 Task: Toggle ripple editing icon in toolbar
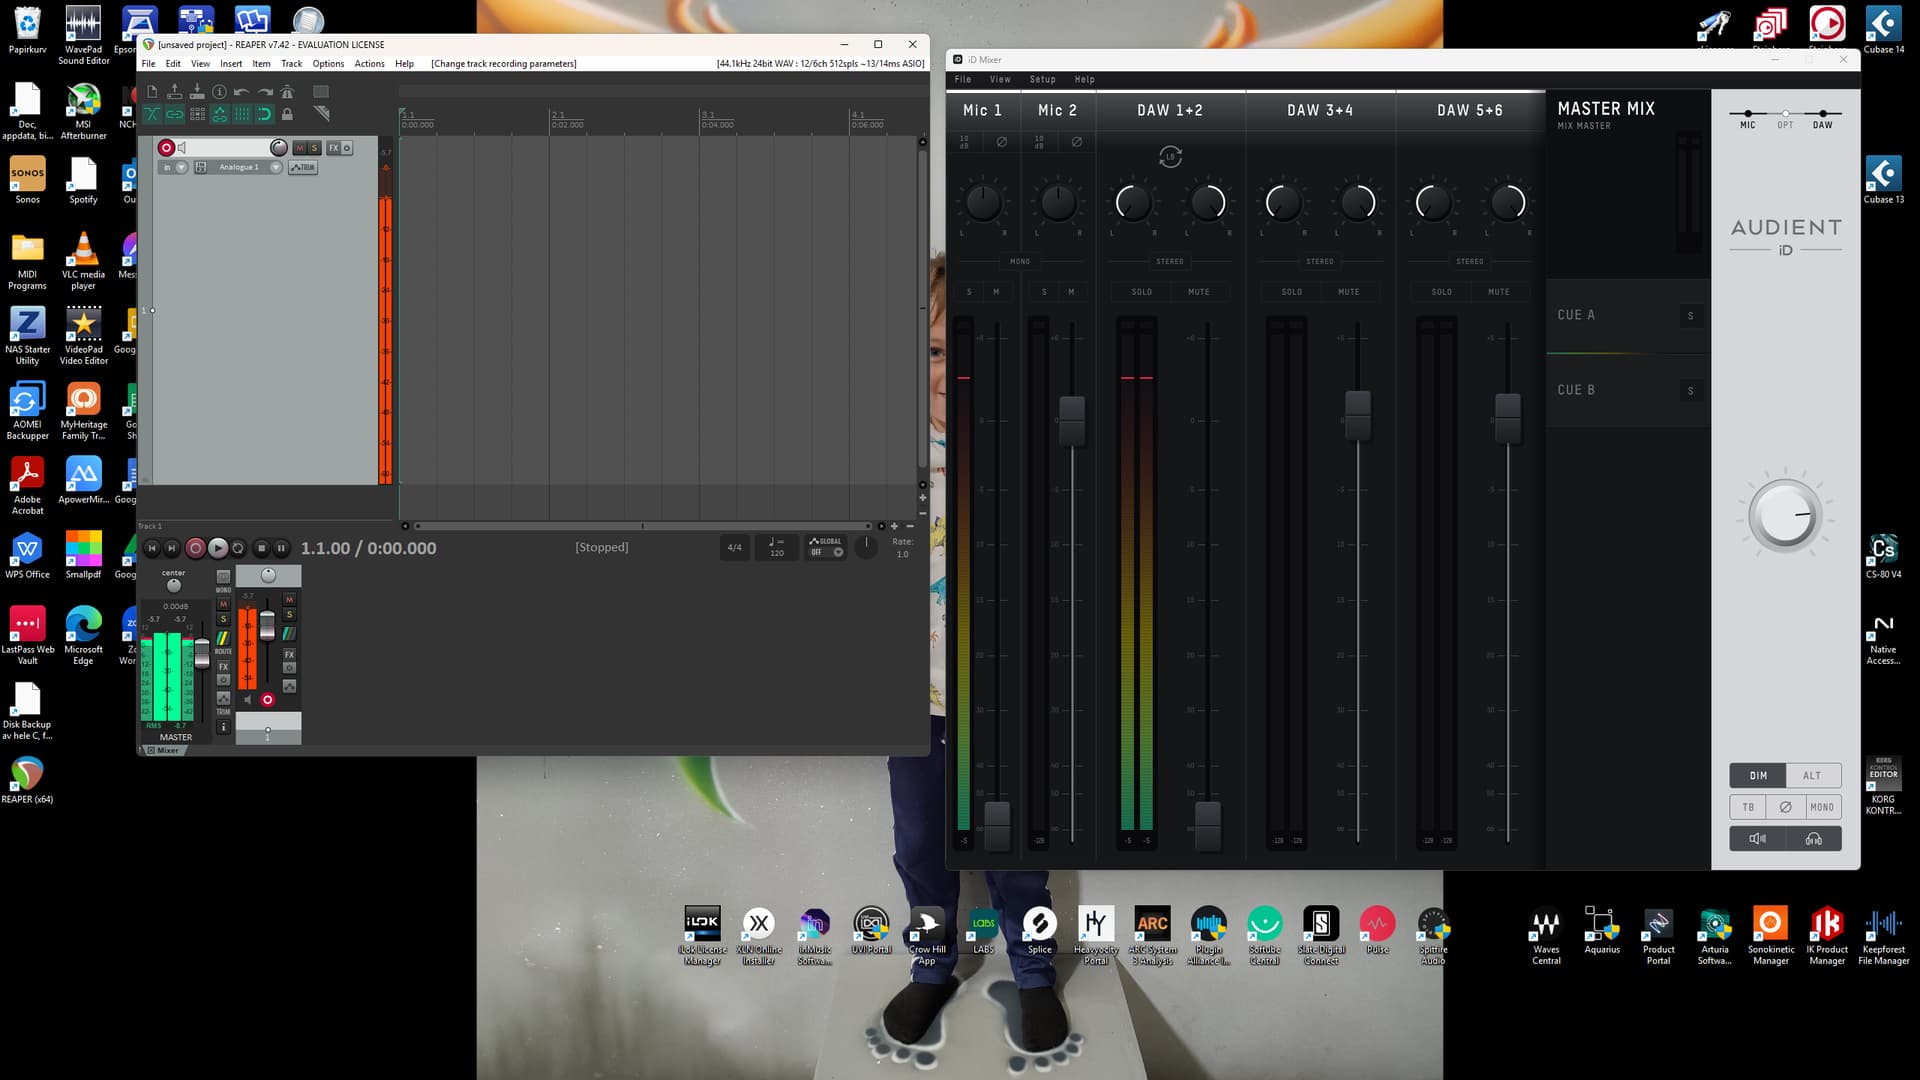pos(197,114)
